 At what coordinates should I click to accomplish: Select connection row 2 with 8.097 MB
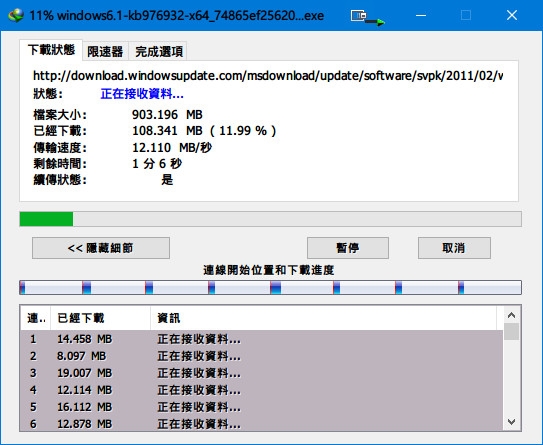tap(261, 356)
